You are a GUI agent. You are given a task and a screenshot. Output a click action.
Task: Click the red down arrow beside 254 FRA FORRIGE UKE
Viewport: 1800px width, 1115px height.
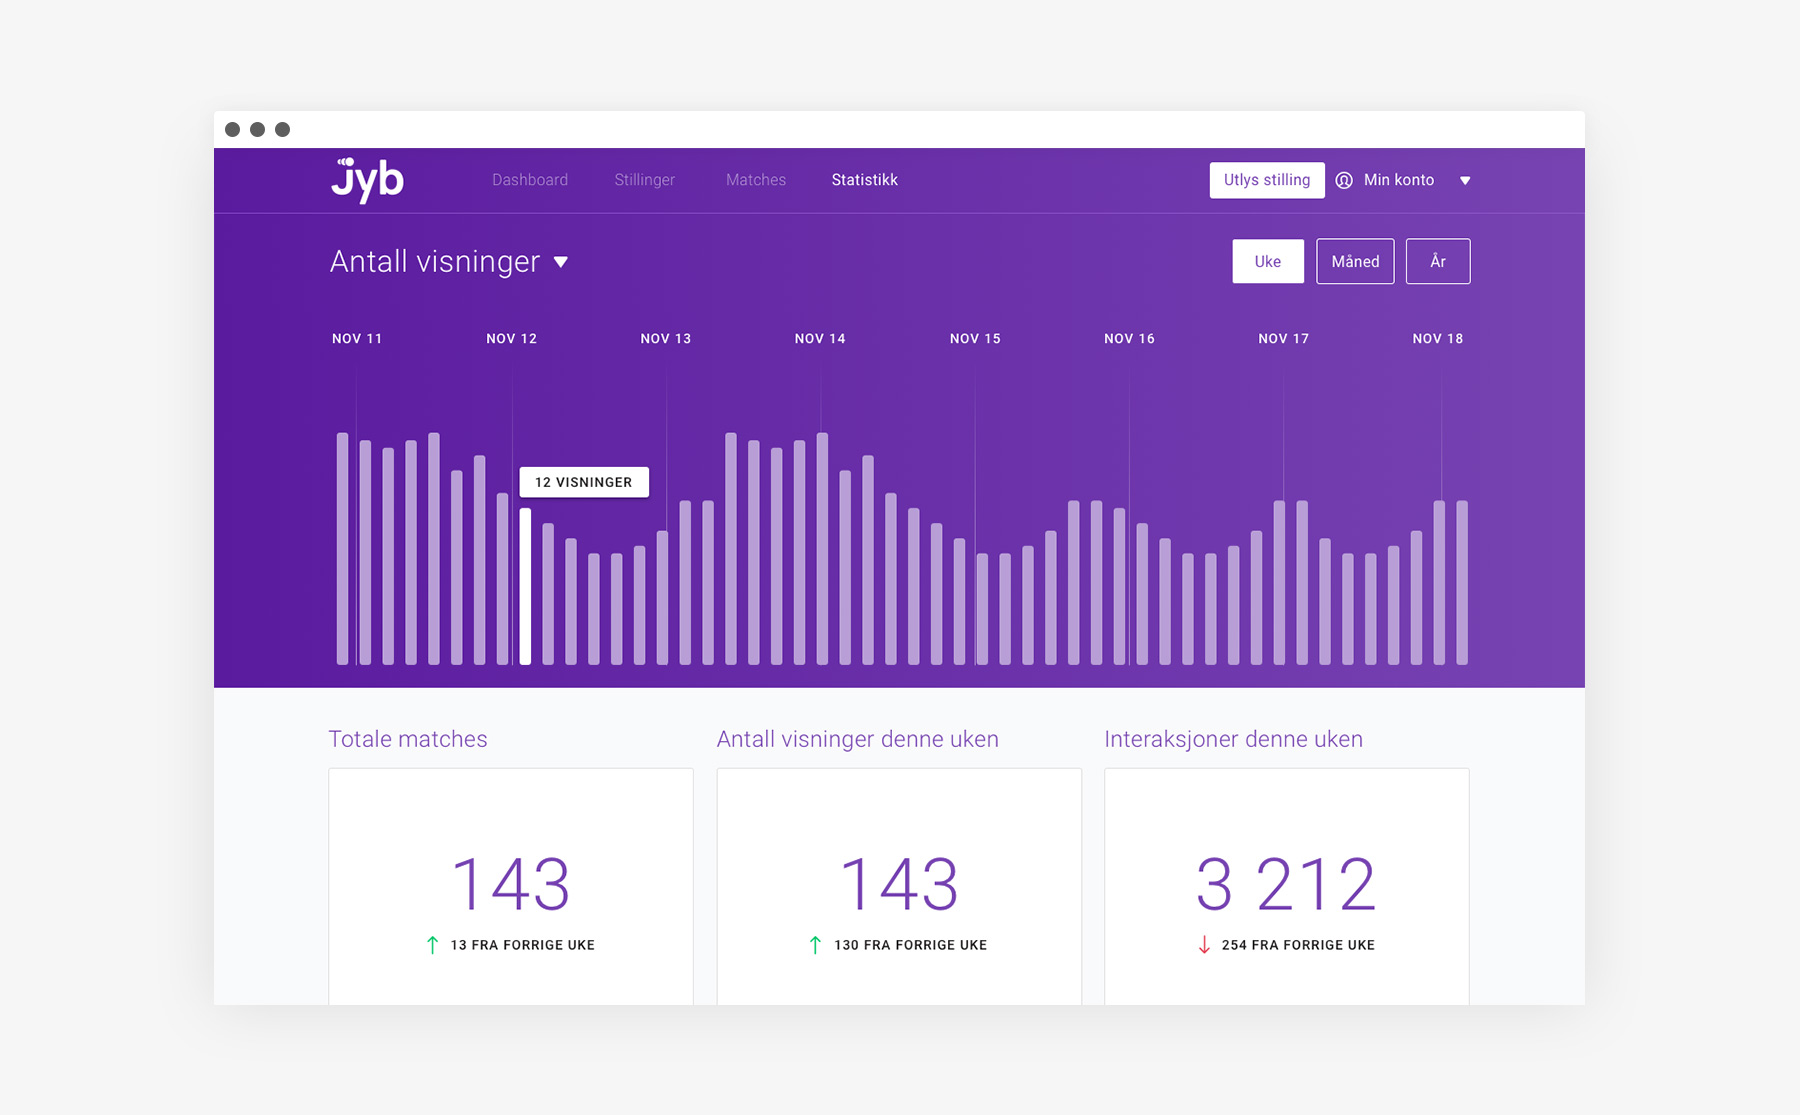1204,945
